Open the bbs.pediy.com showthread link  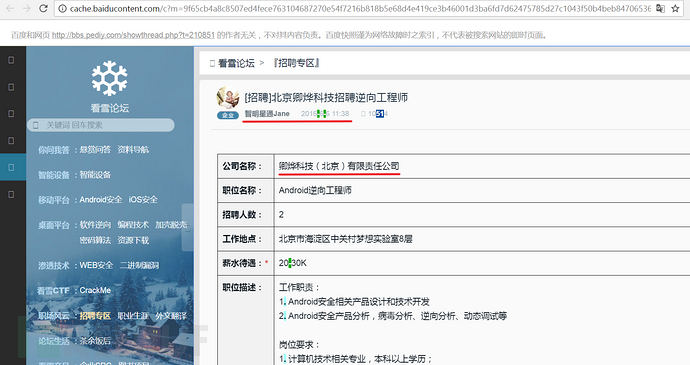[133, 35]
